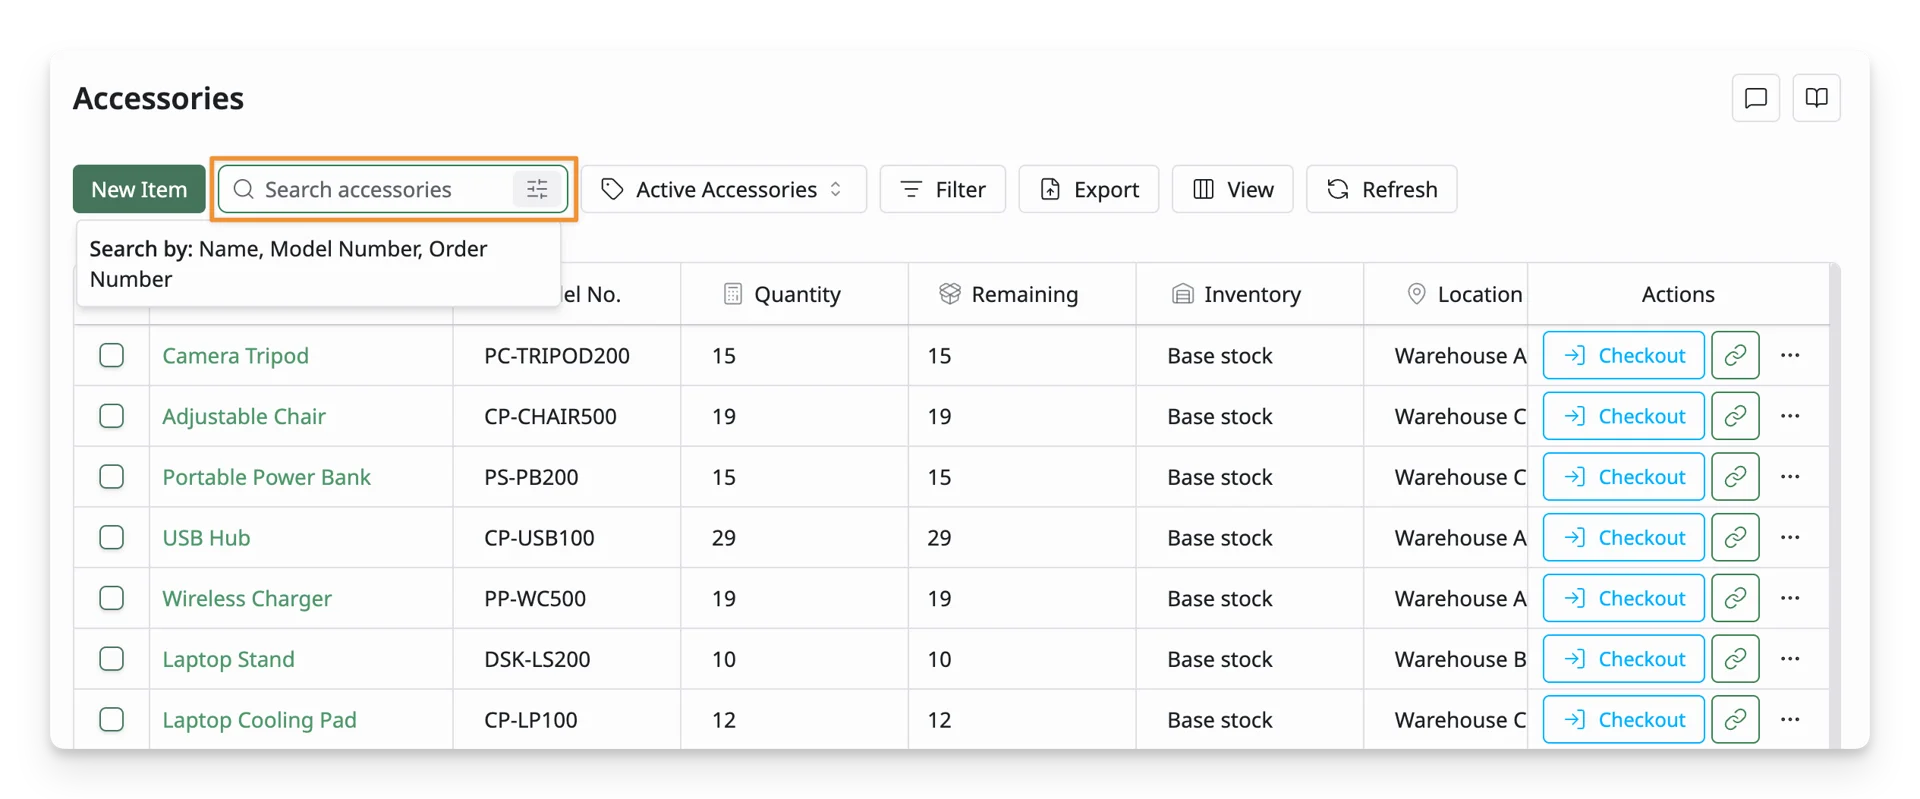The height and width of the screenshot is (799, 1920).
Task: Open the Portable Power Bank link
Action: coord(266,477)
